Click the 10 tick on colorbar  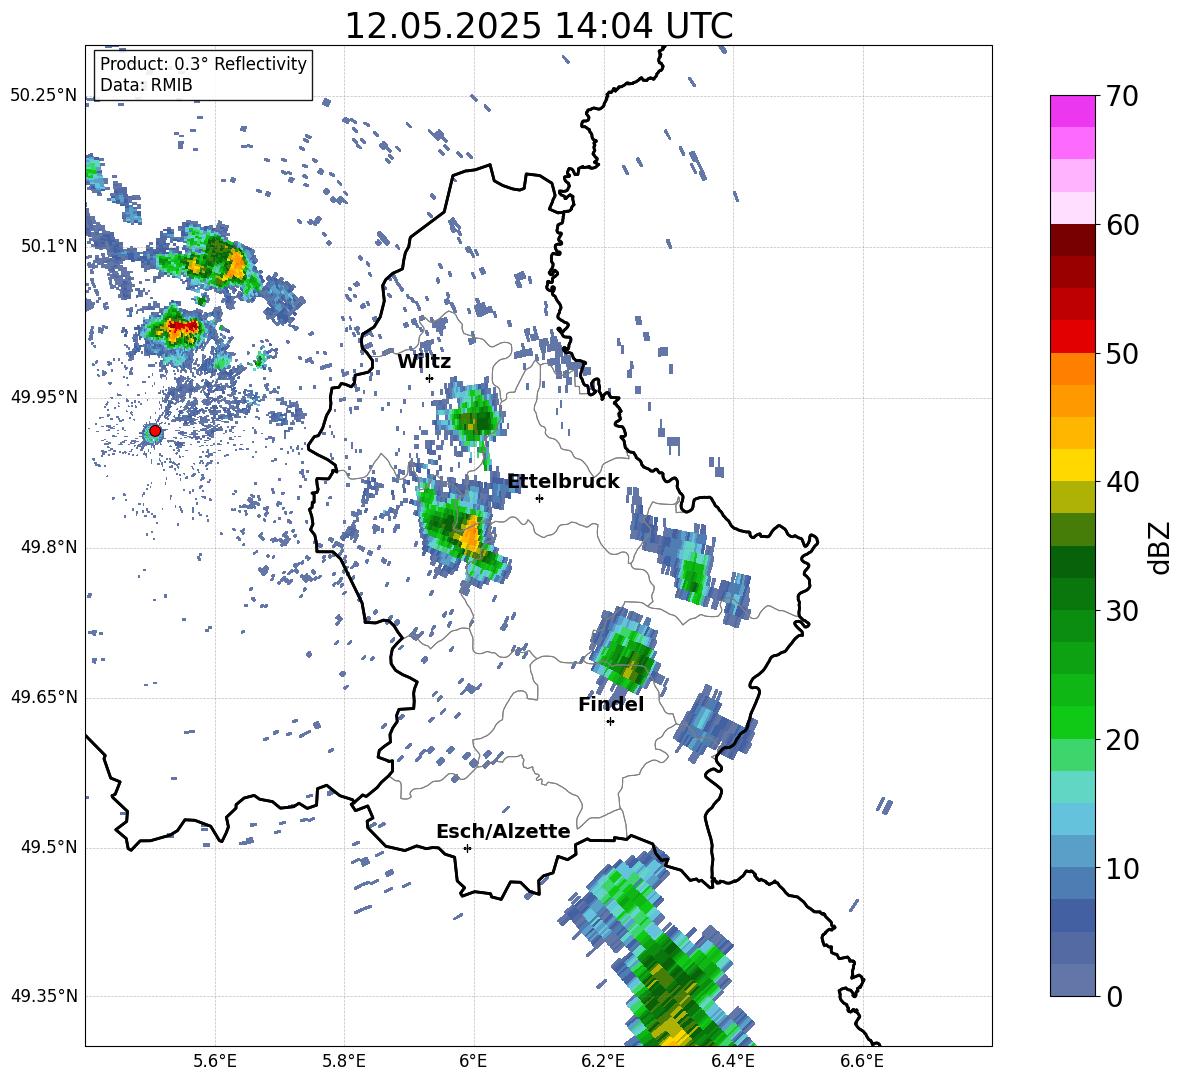[x=1122, y=868]
